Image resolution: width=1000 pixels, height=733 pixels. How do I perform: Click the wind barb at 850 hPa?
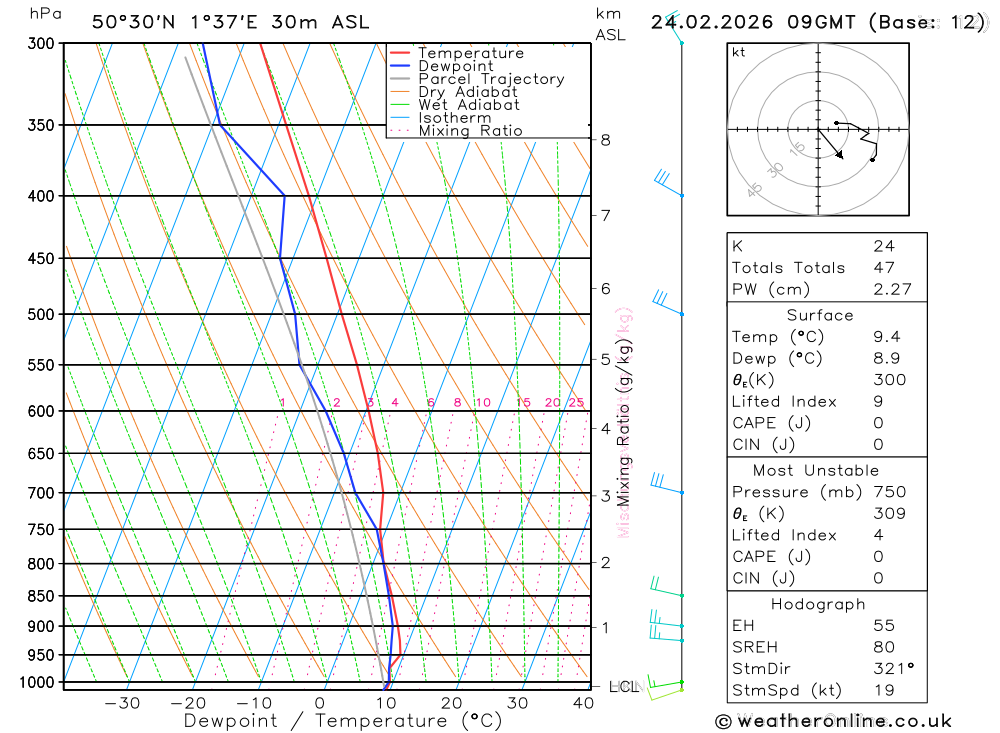(667, 587)
